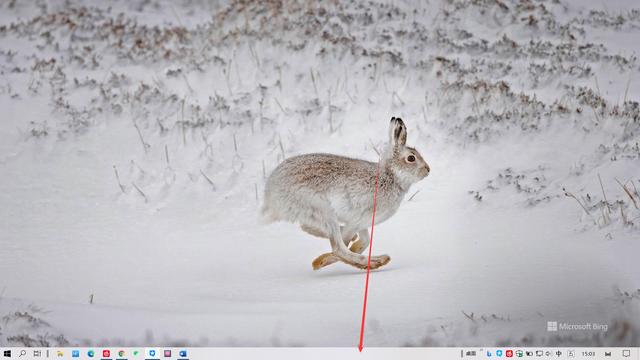Open the blue square app after File Explorer
The width and height of the screenshot is (640, 360).
[x=76, y=353]
